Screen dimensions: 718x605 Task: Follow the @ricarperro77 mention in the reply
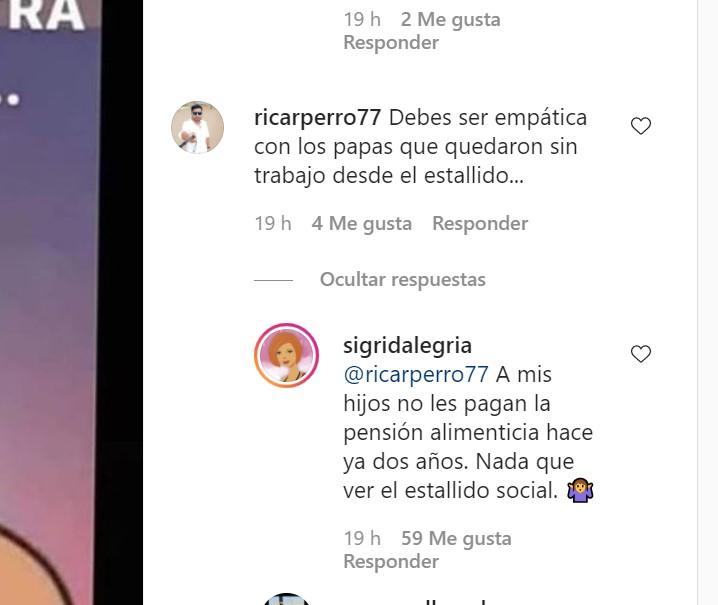[x=416, y=375]
